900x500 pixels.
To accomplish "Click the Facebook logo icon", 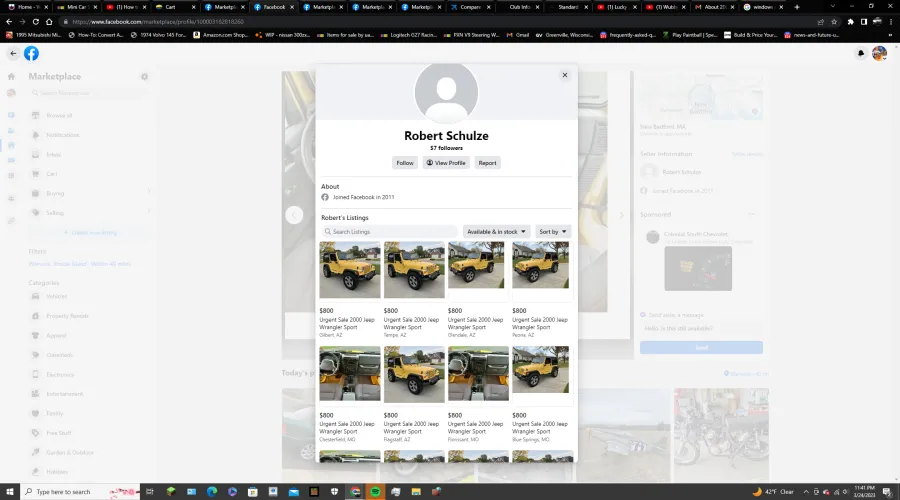I will pos(32,53).
